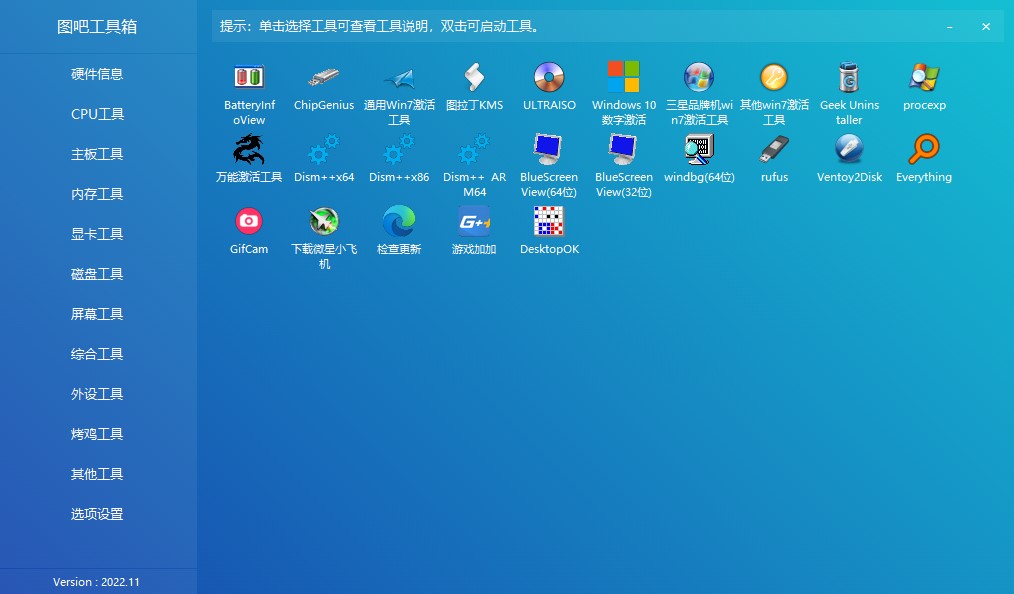This screenshot has height=594, width=1014.
Task: Click the Everything search icon
Action: tap(924, 150)
